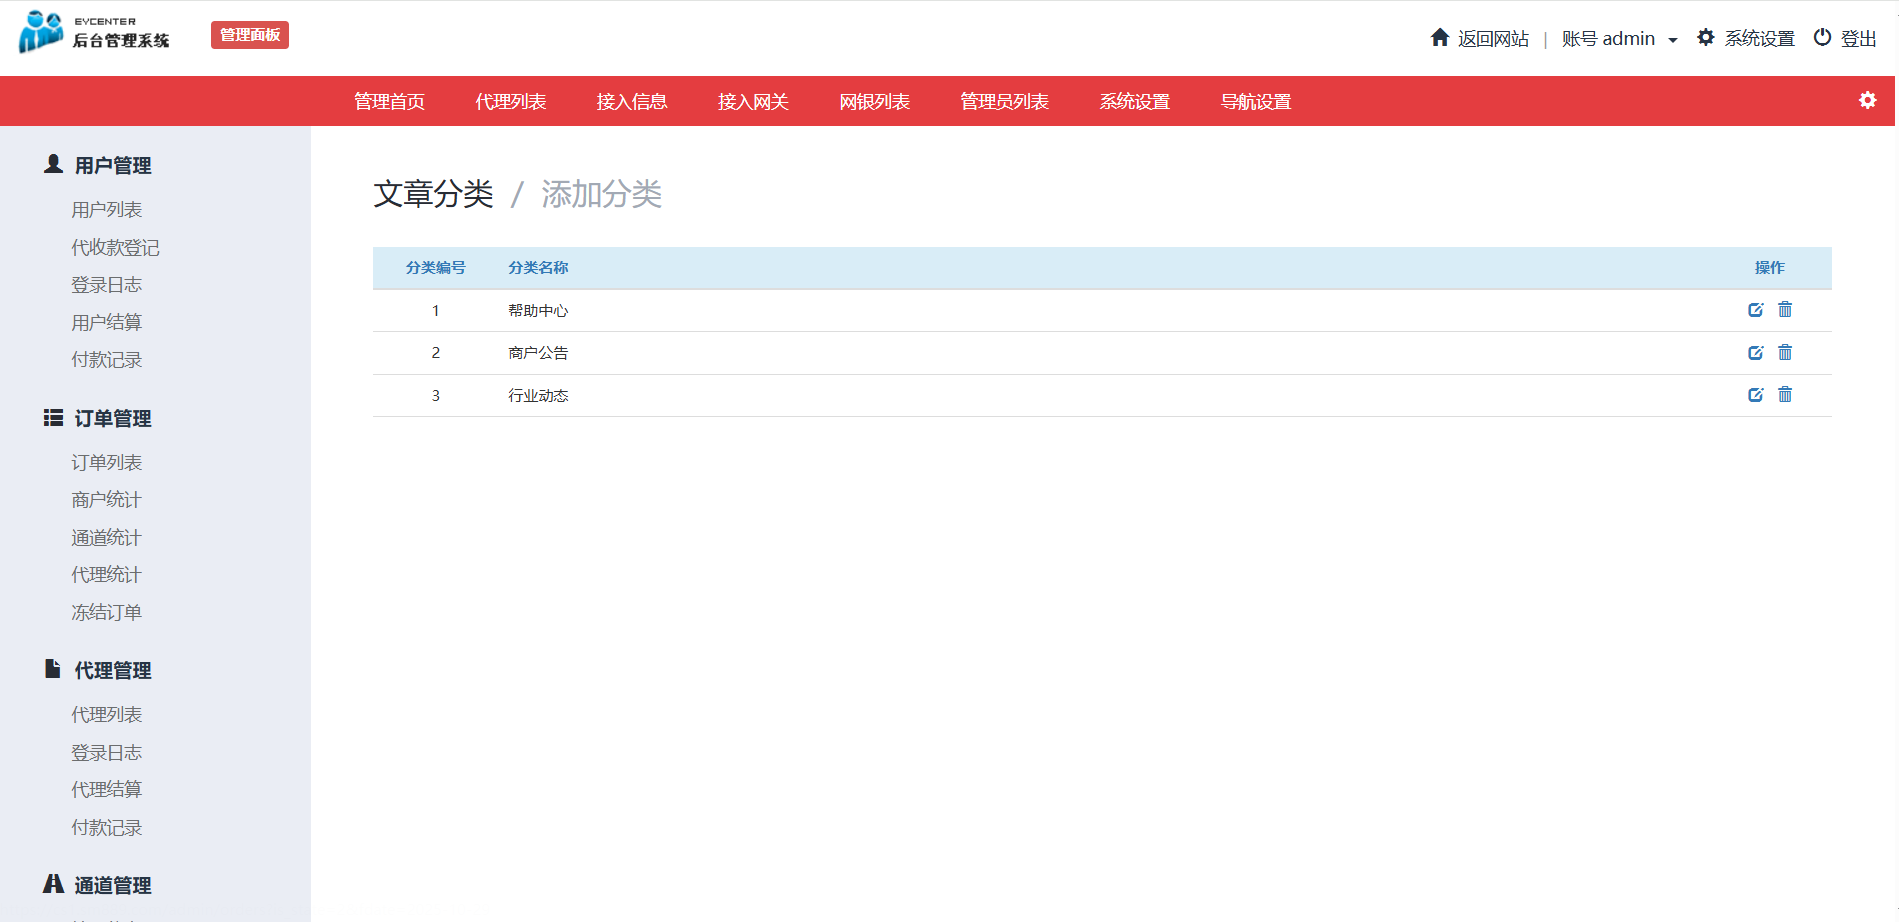Edit the 行业动态 category
The width and height of the screenshot is (1899, 922).
[1755, 395]
